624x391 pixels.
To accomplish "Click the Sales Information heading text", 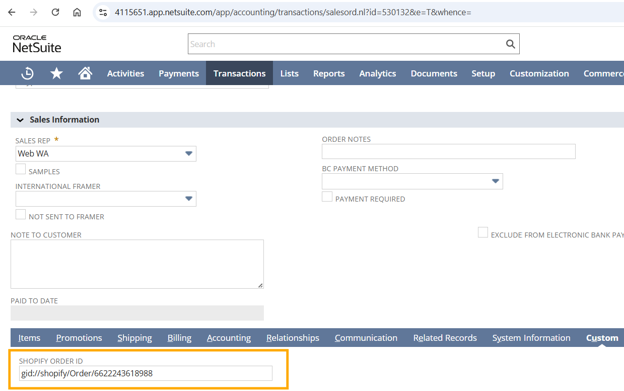I will pyautogui.click(x=64, y=120).
